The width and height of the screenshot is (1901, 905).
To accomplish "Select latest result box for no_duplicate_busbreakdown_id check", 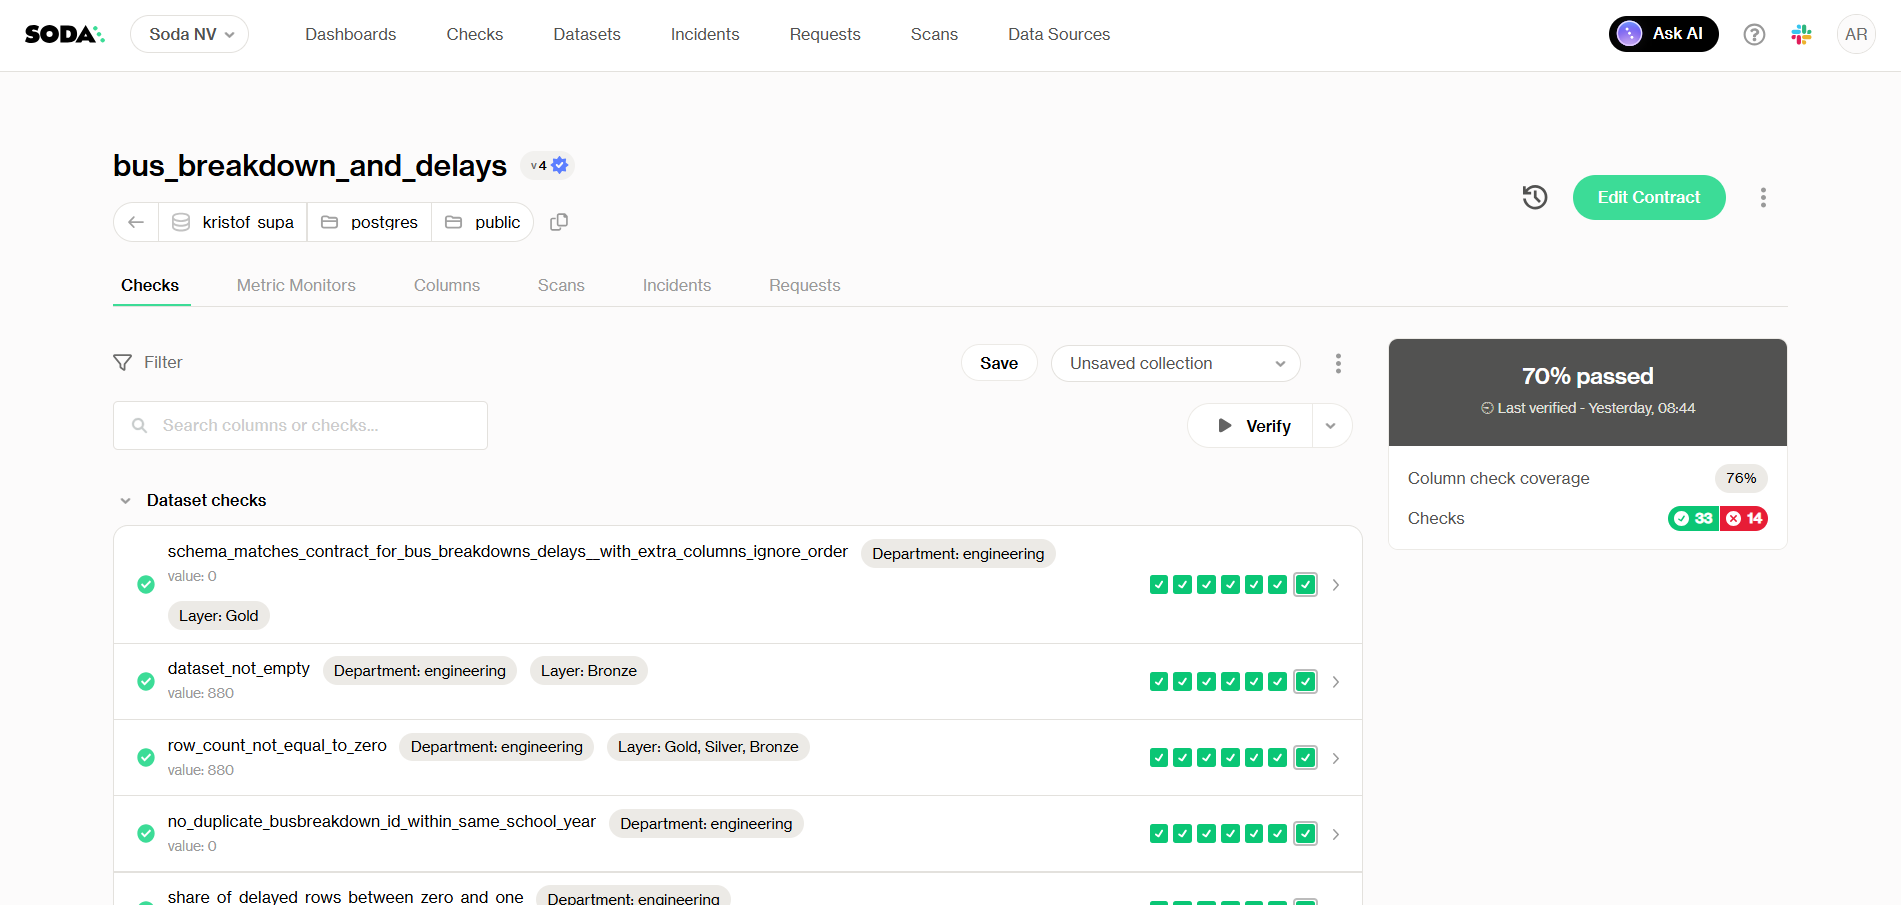I will click(x=1305, y=834).
